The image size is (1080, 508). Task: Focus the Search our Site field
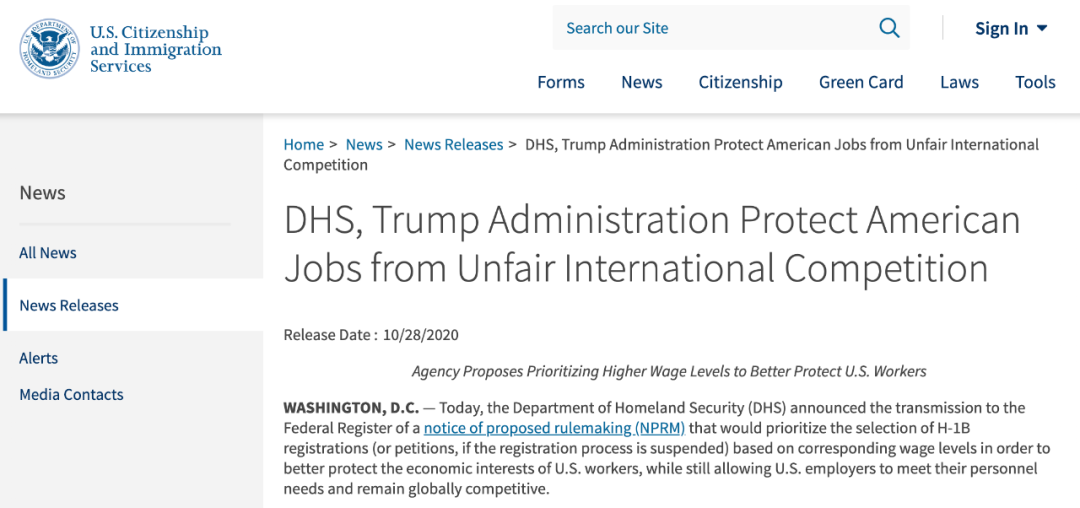point(714,28)
